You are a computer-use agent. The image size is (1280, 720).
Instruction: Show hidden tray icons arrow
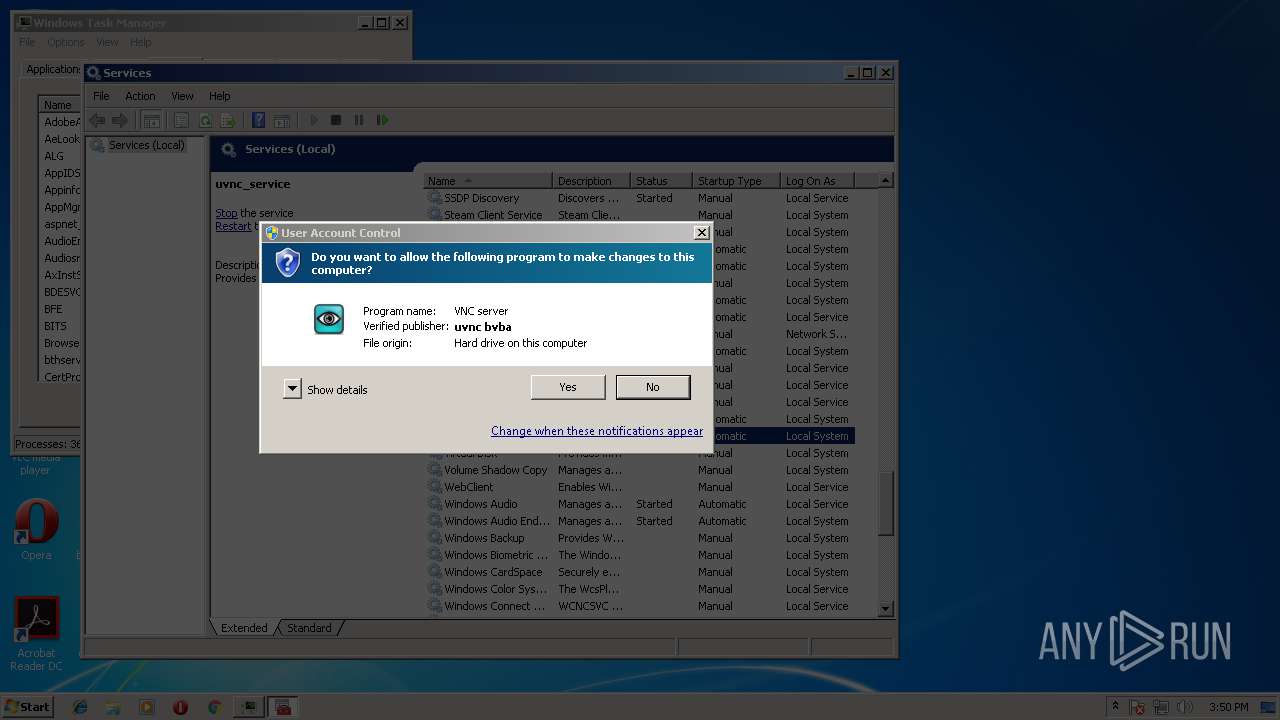1116,706
